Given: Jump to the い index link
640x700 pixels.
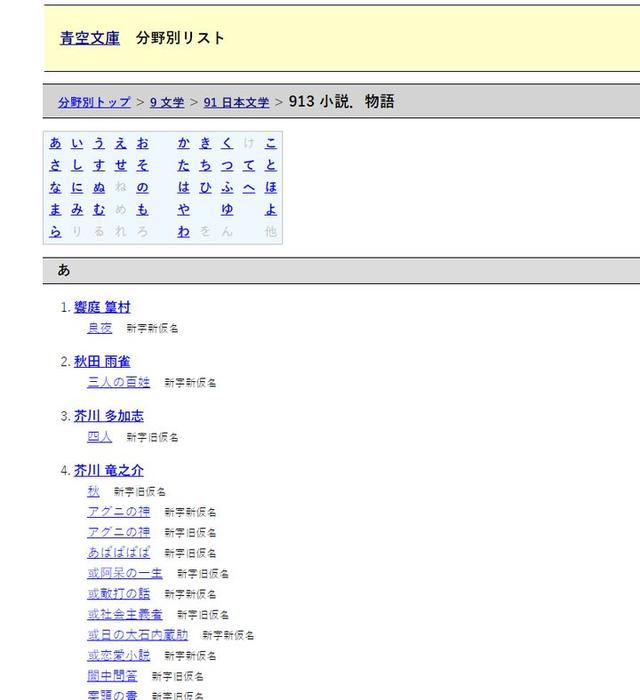Looking at the screenshot, I should coord(77,143).
